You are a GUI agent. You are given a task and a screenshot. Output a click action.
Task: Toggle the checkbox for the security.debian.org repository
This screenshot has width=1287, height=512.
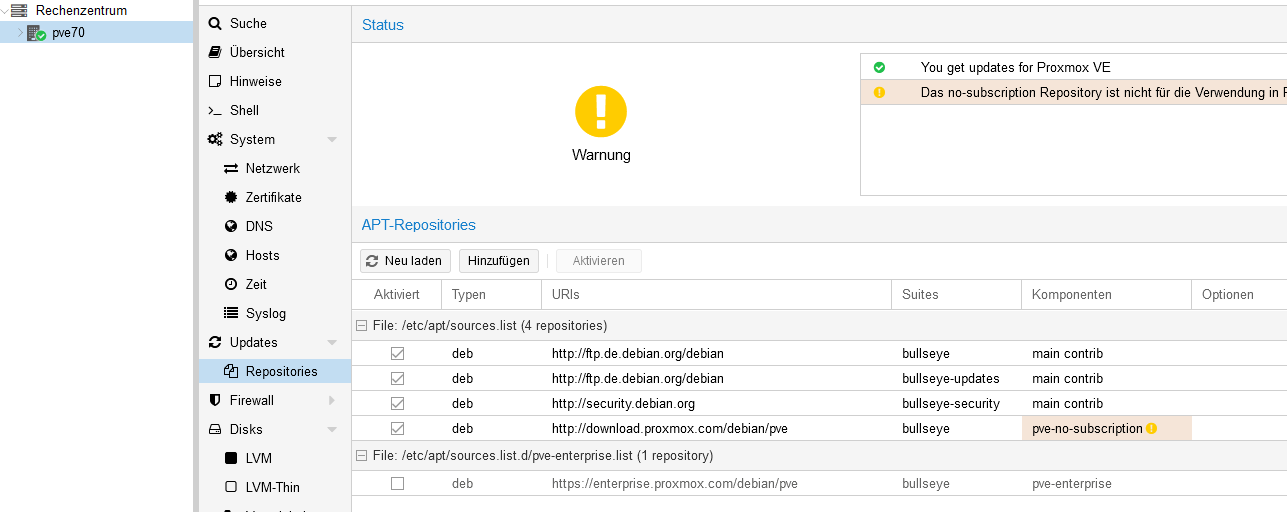397,404
